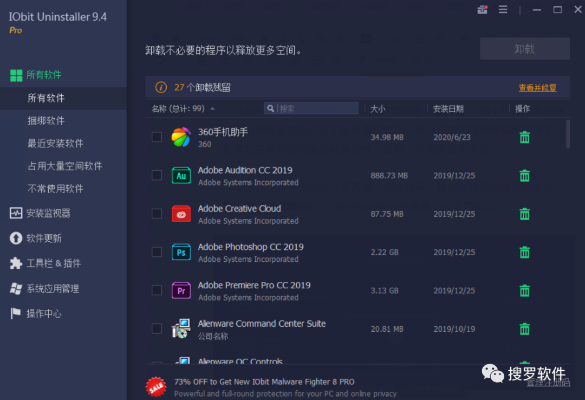Click trash icon for Adobe Creative Cloud

(525, 214)
